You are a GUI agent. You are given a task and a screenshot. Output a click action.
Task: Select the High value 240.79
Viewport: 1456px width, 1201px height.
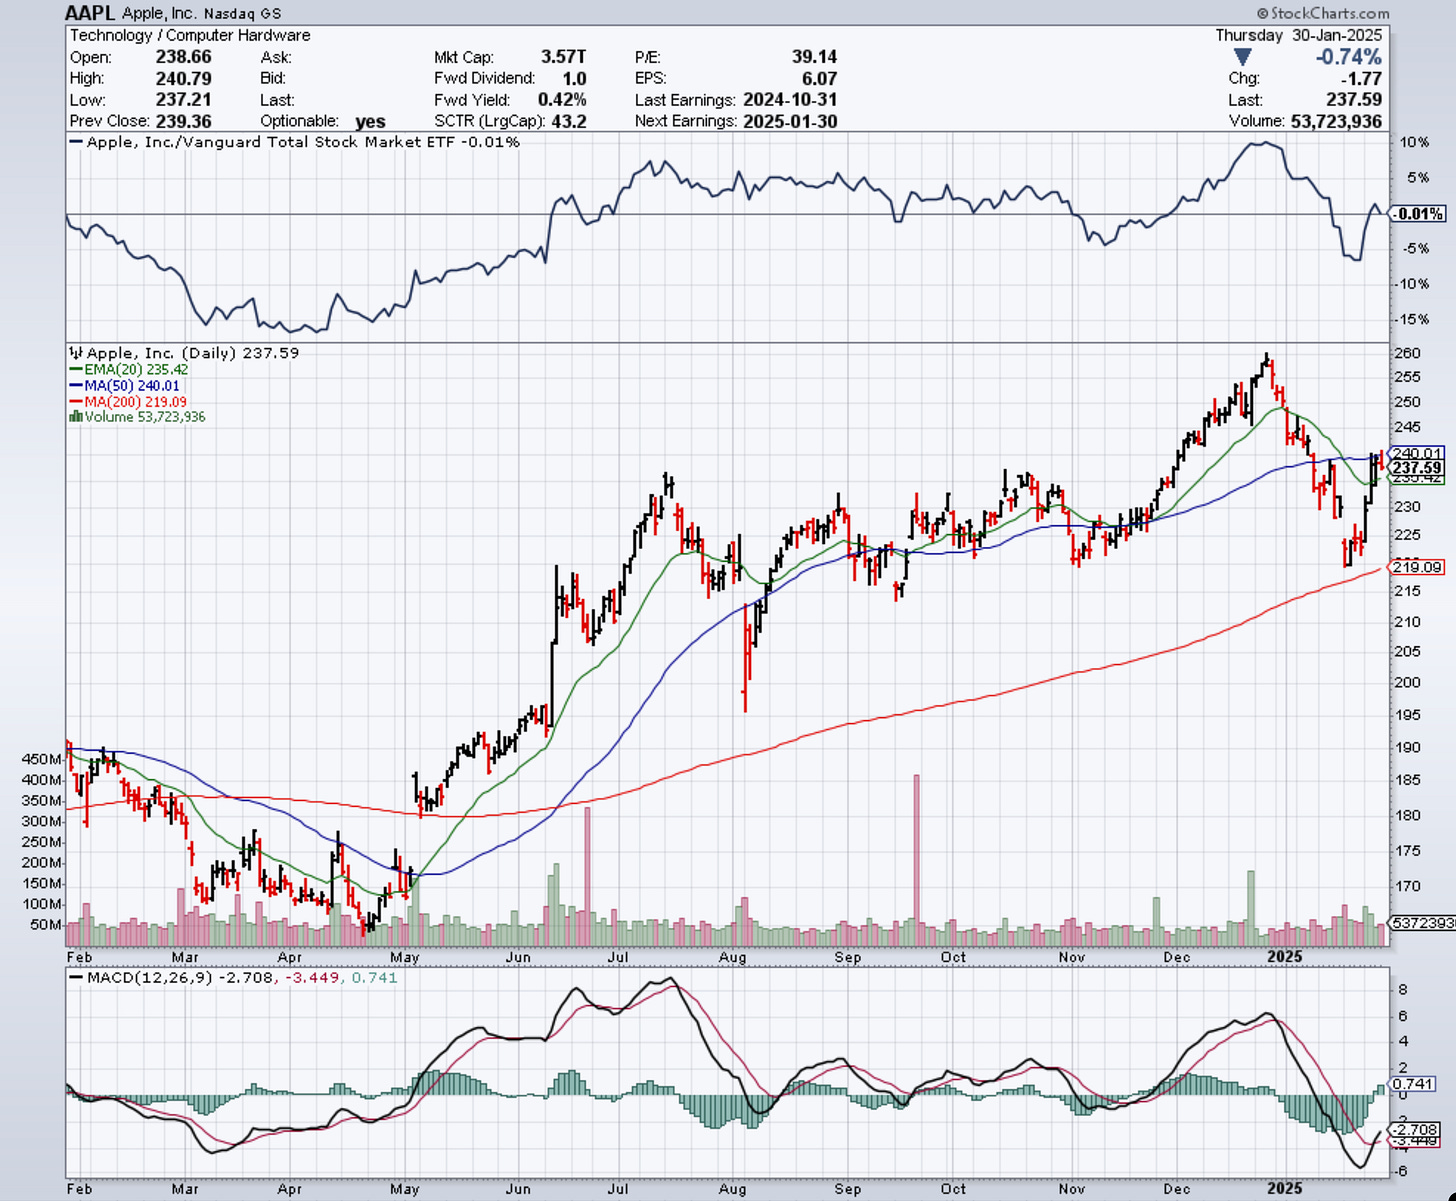[183, 78]
